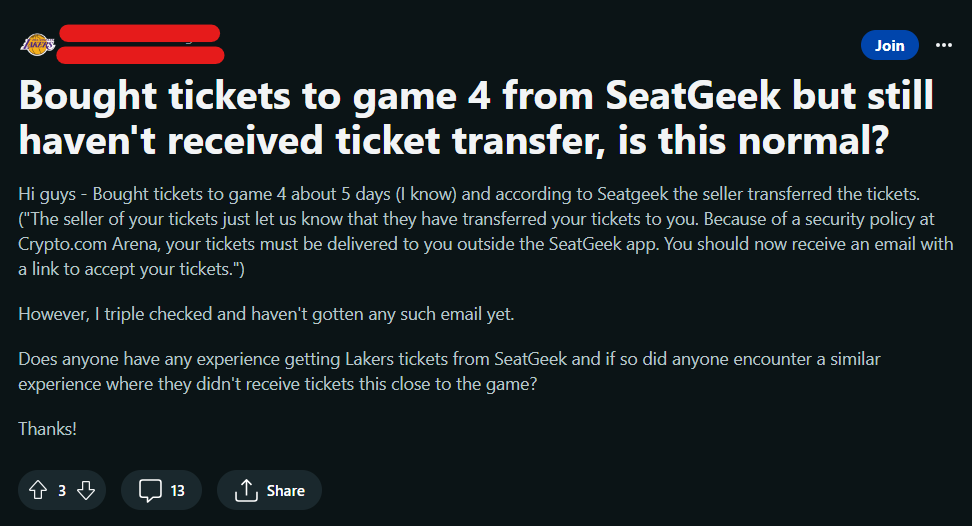Click the Share label text

click(285, 491)
